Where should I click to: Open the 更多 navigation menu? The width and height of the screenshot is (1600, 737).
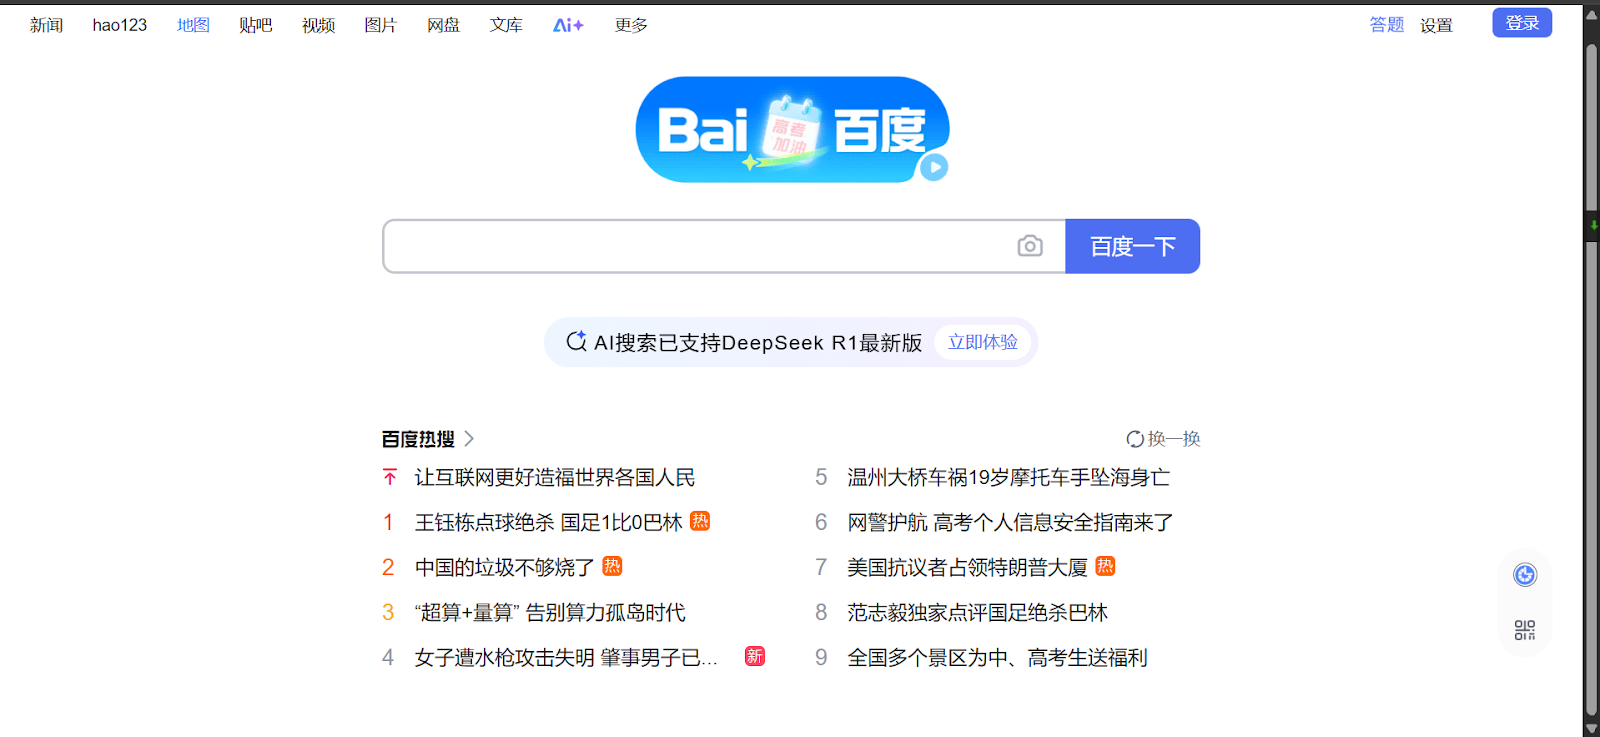pos(631,25)
